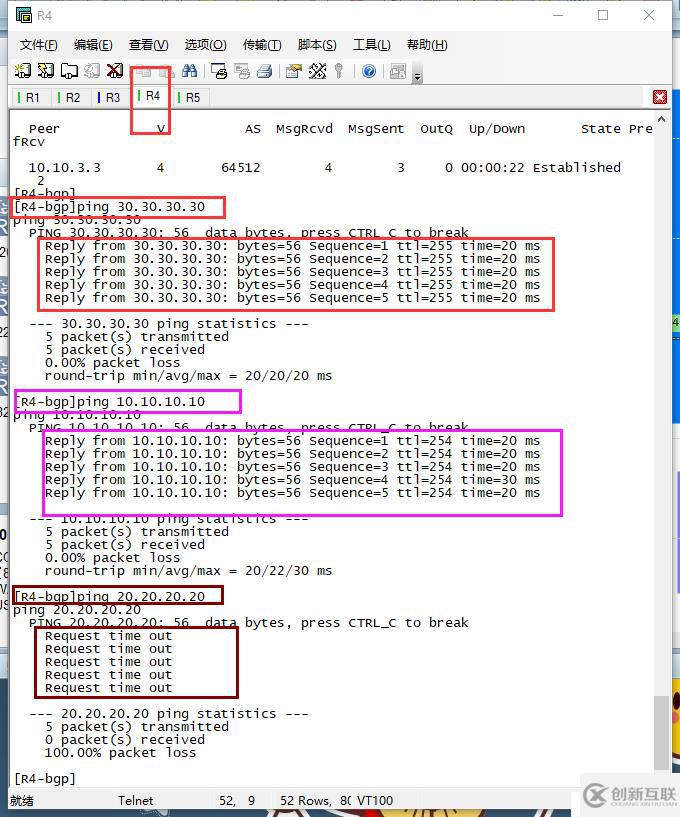This screenshot has height=817, width=680.
Task: Open the 选项(O) menu
Action: [205, 45]
